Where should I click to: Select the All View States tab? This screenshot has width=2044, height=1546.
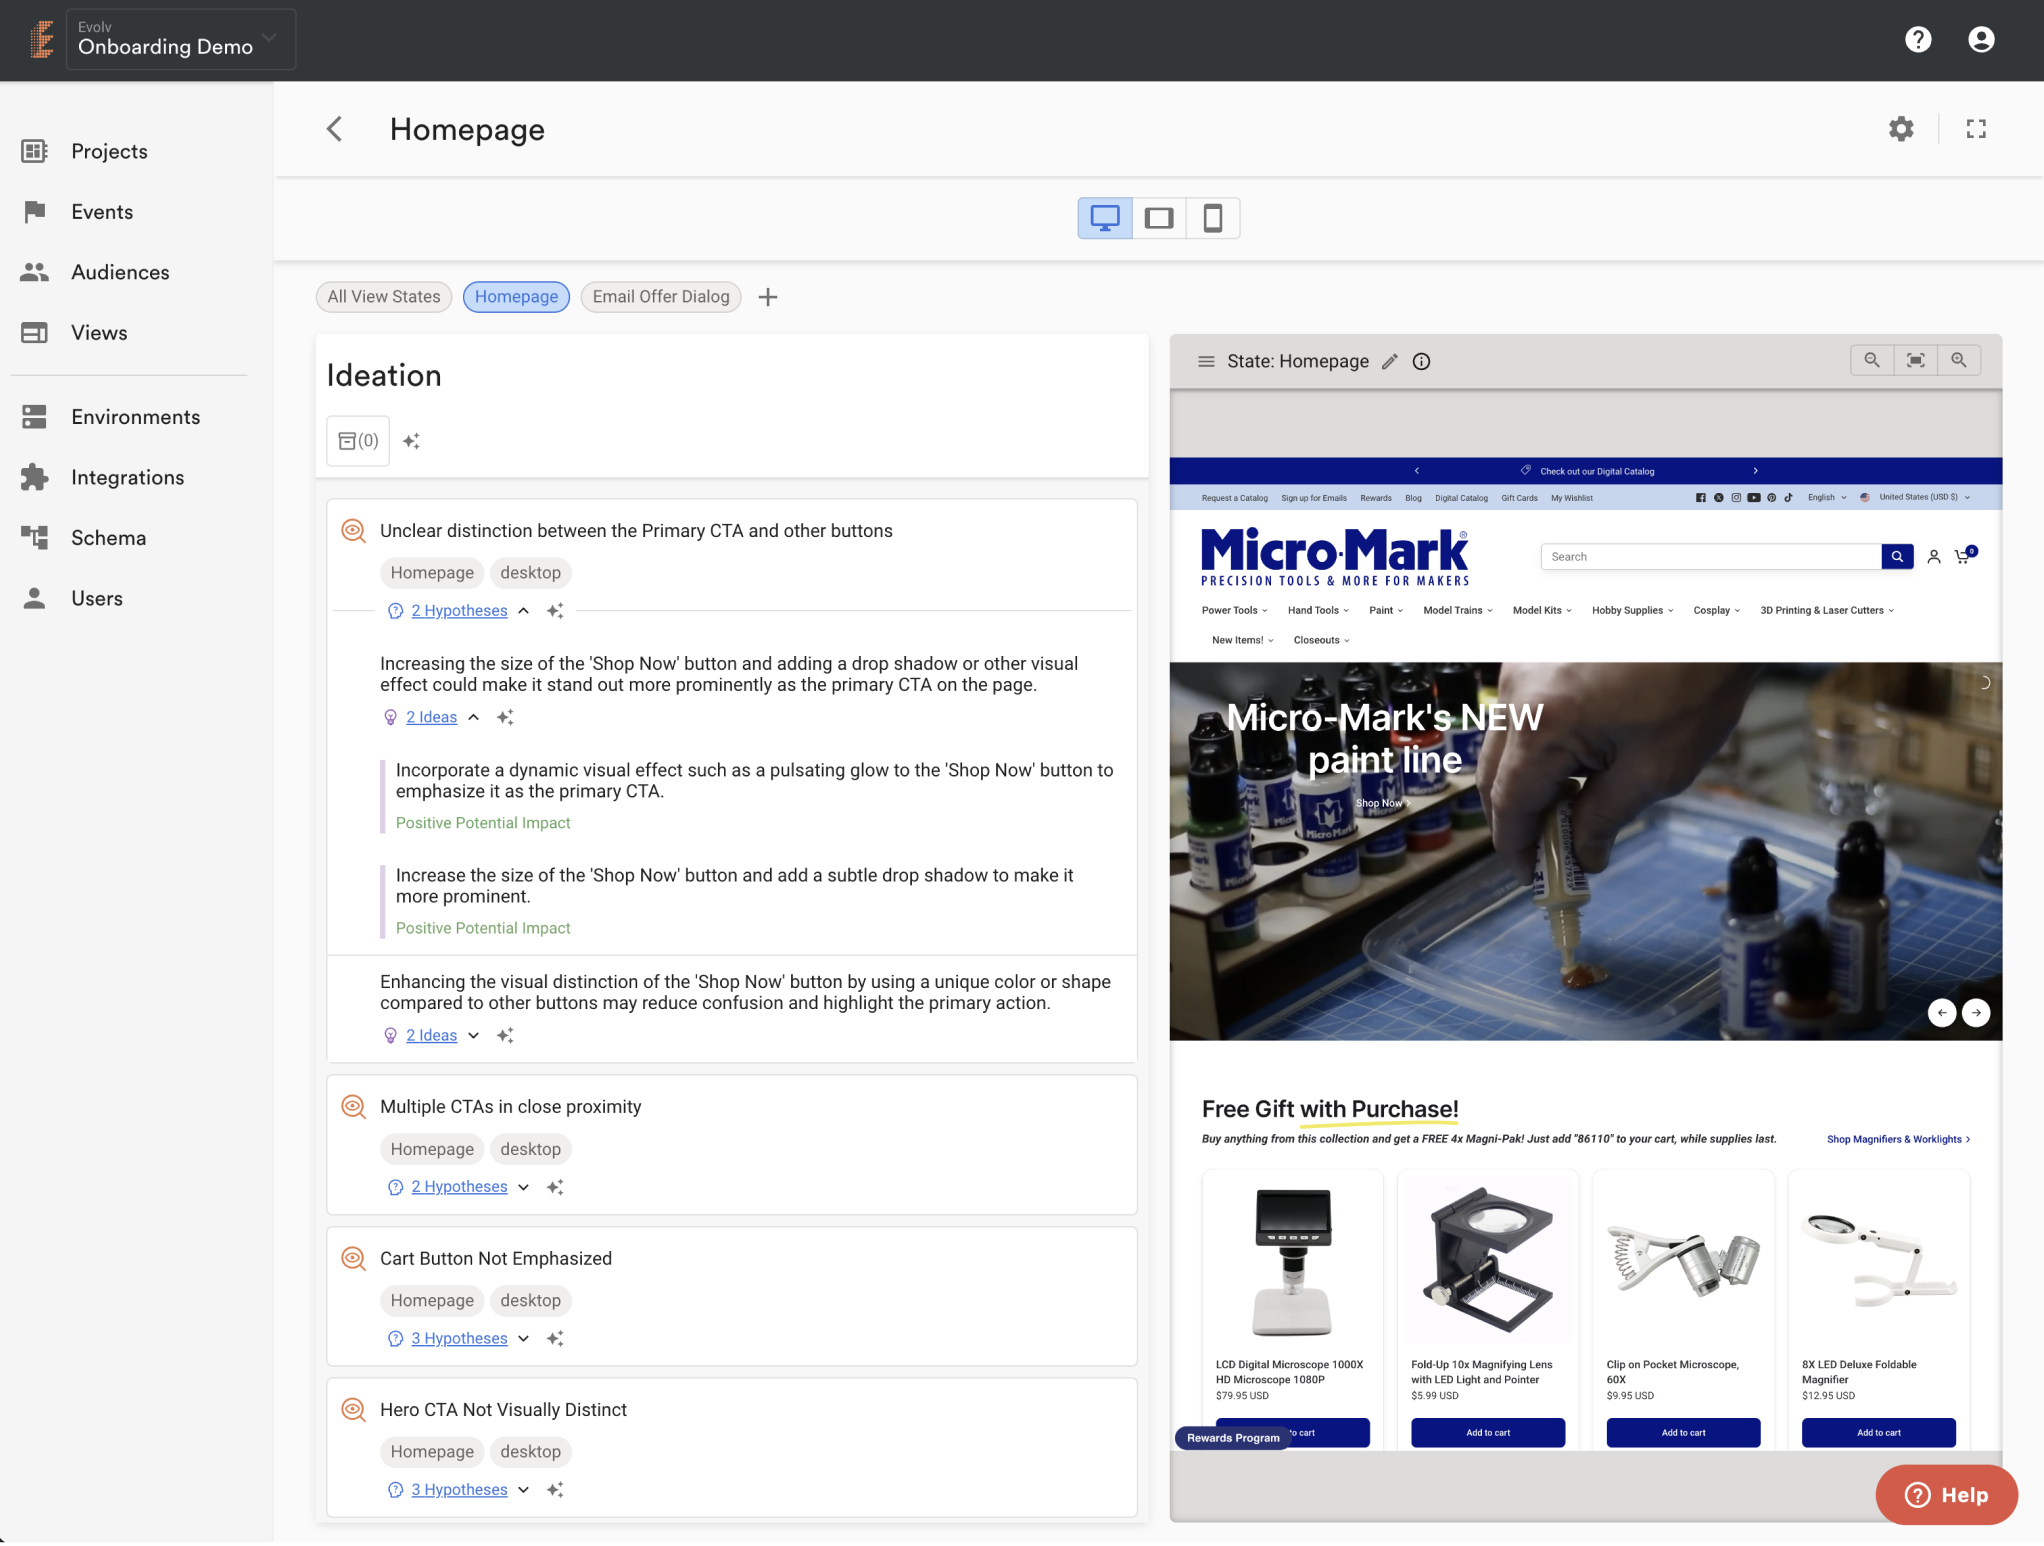pos(383,297)
